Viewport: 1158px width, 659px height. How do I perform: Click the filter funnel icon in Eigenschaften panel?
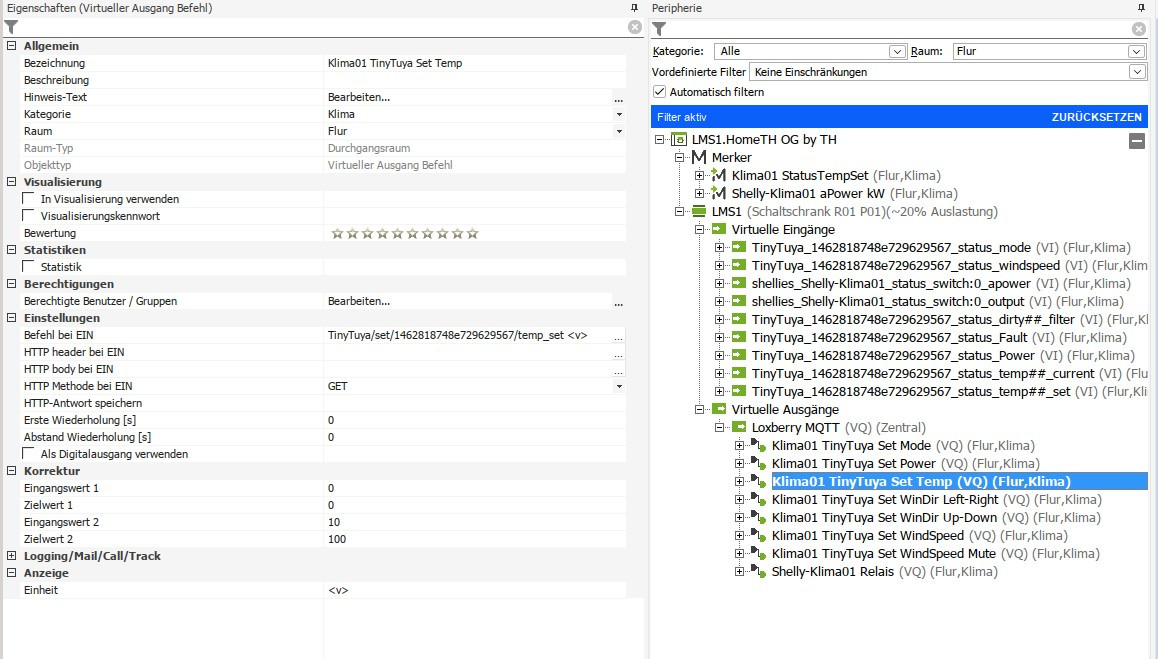(x=11, y=28)
